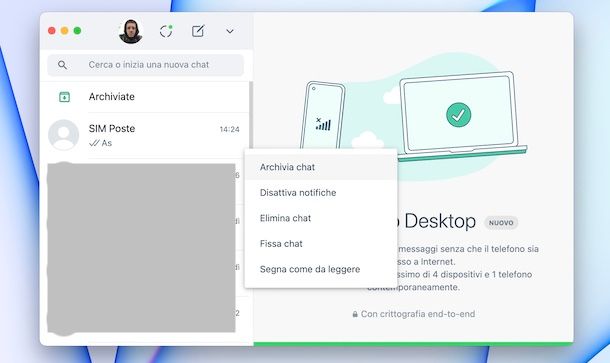Click "Con crittografia end-to-end" text
The width and height of the screenshot is (610, 363).
(418, 314)
